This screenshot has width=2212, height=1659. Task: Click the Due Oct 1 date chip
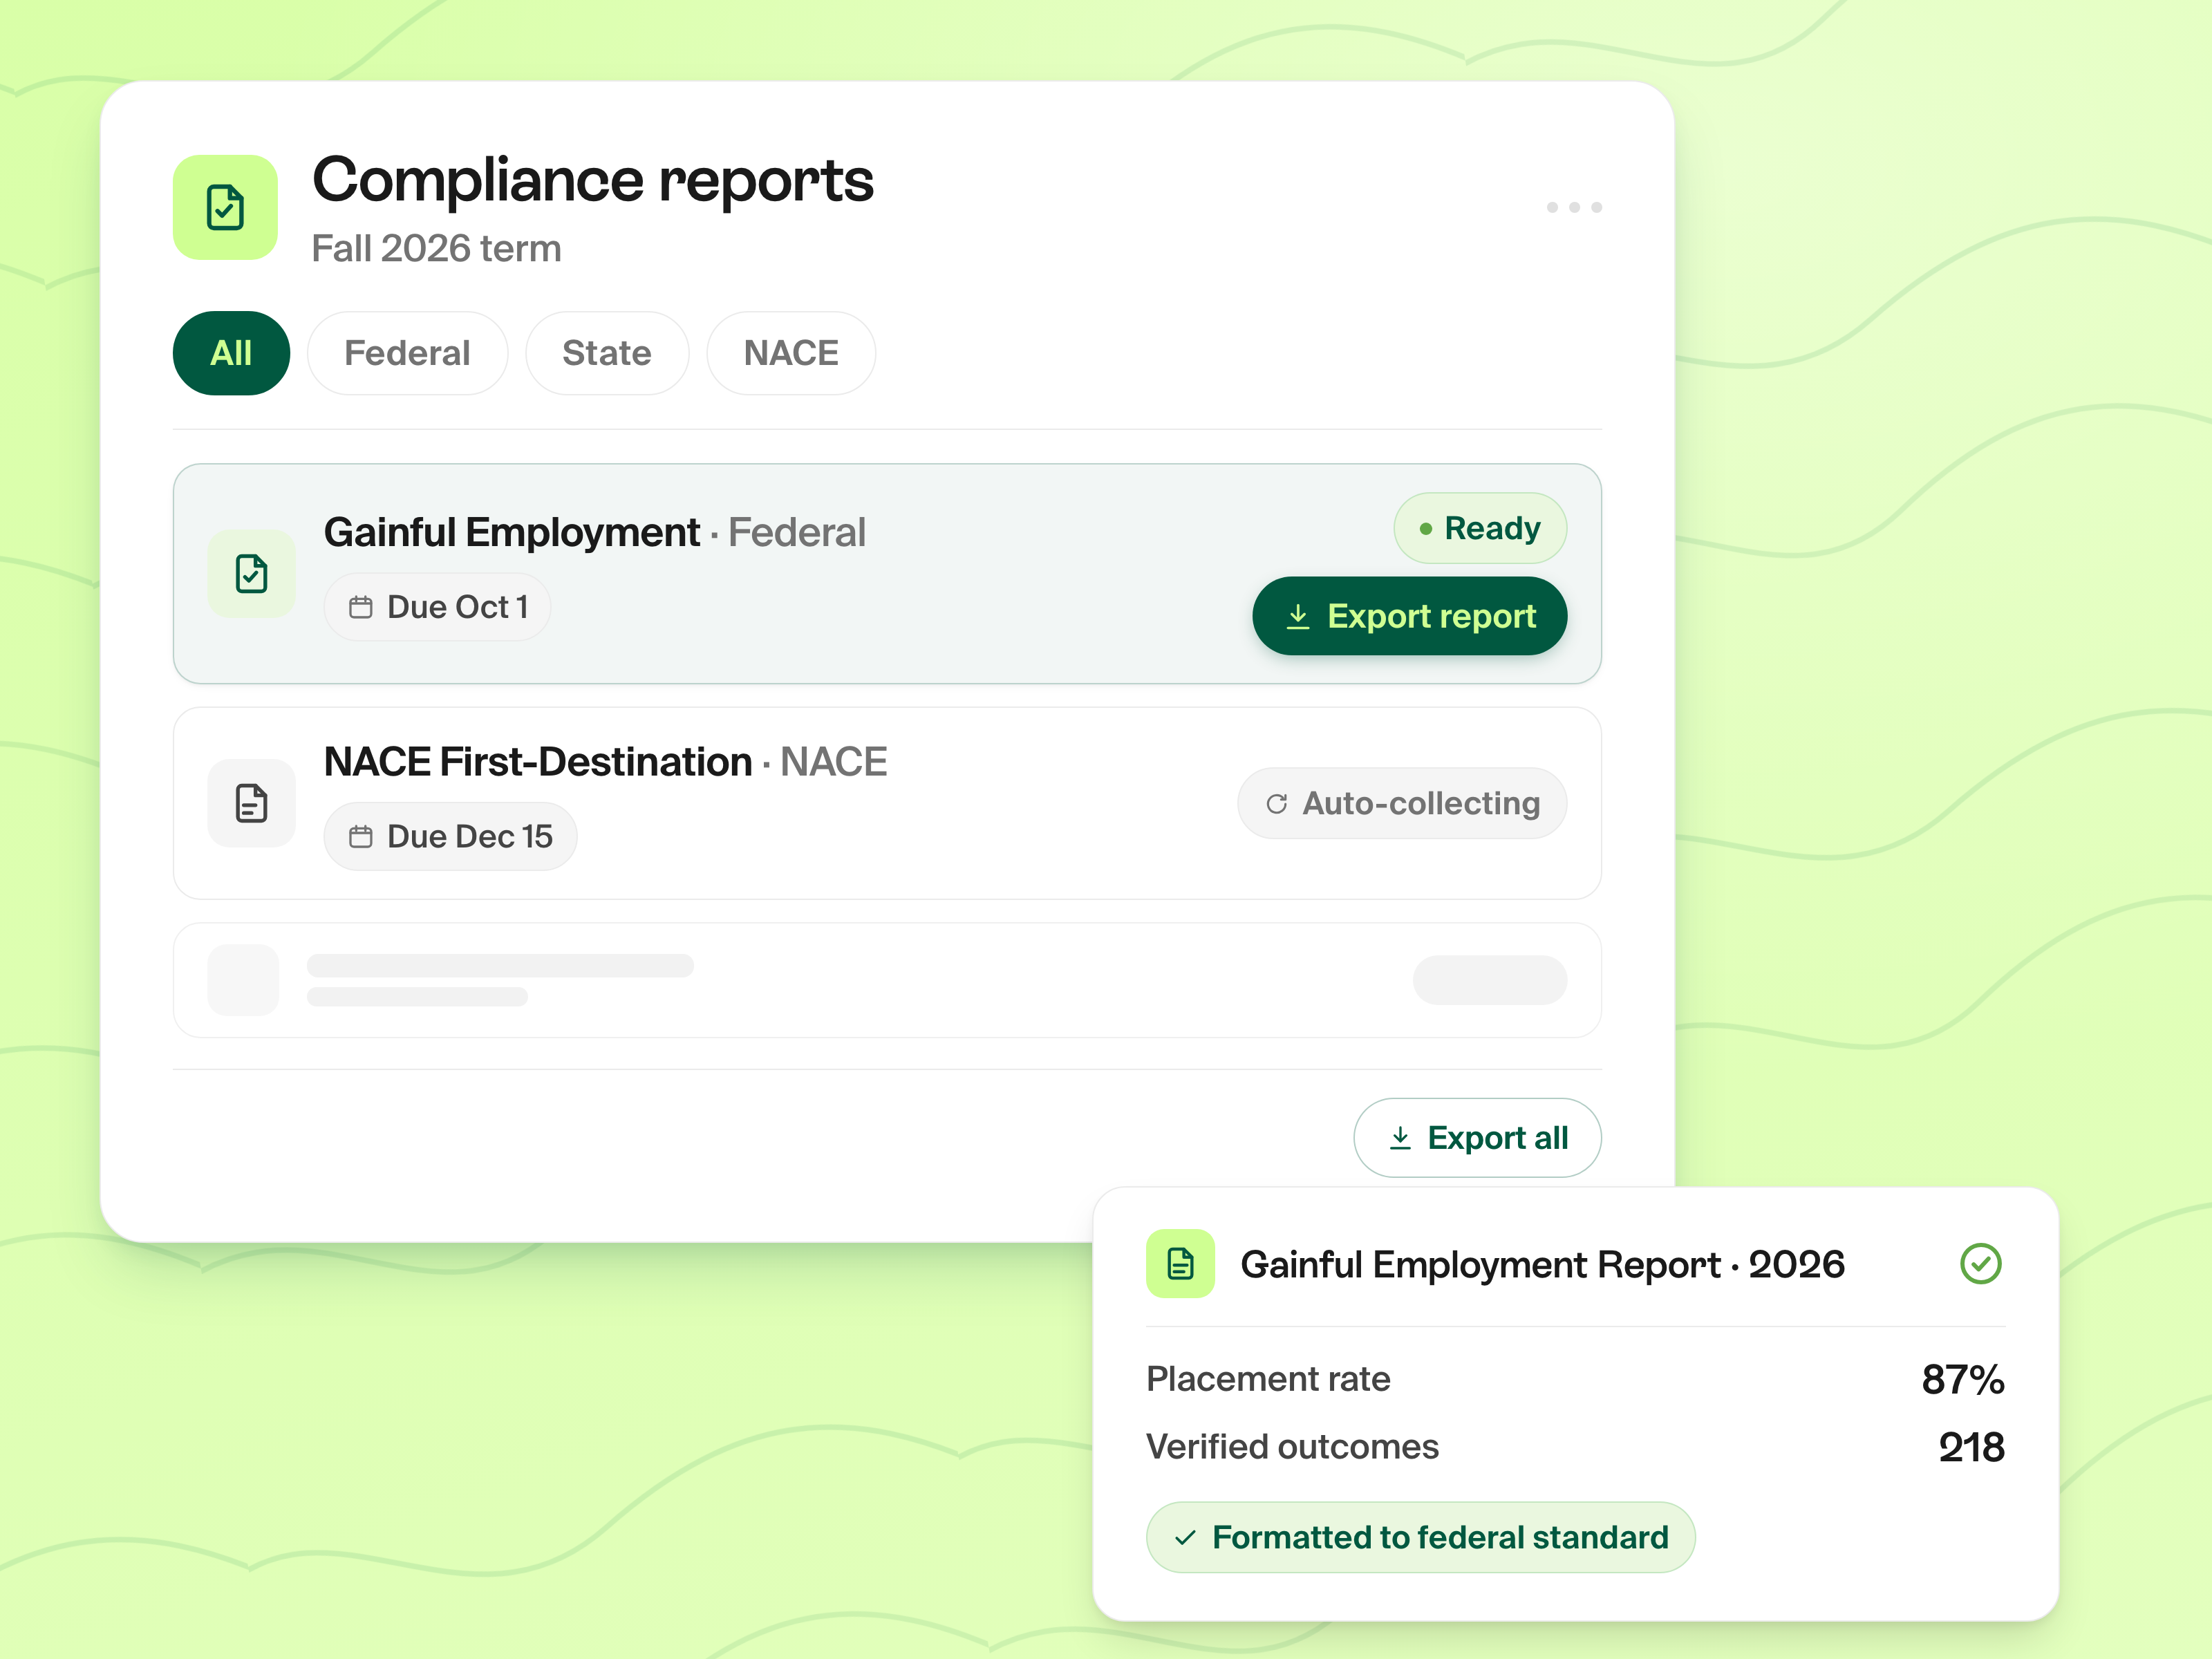(437, 607)
